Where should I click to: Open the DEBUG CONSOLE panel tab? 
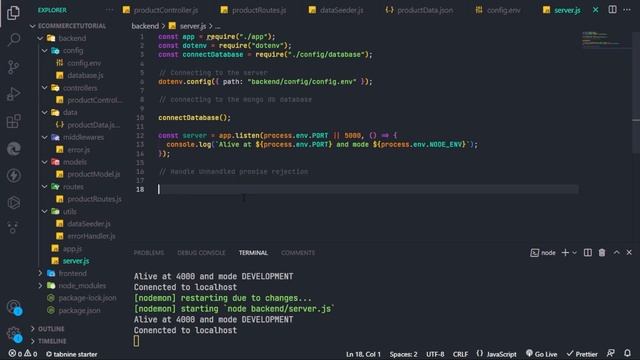[201, 253]
